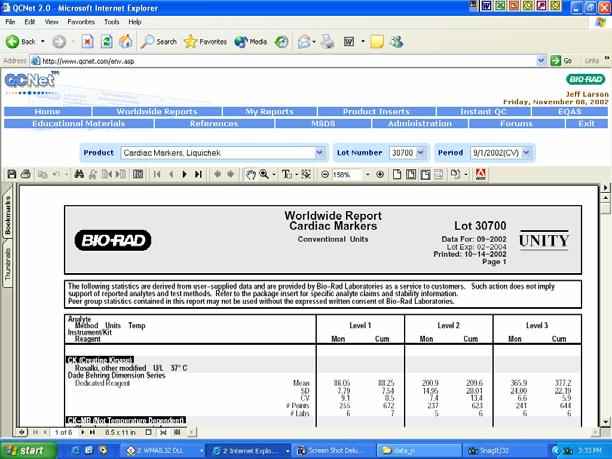
Task: Click the zoom percentage field 158%
Action: pos(347,174)
